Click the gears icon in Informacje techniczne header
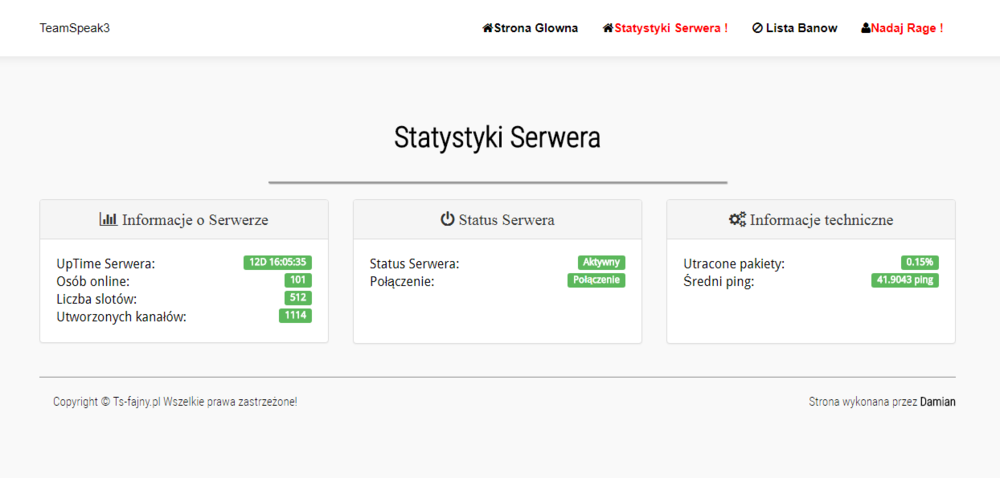Screen dimensions: 1000x478 tap(737, 219)
